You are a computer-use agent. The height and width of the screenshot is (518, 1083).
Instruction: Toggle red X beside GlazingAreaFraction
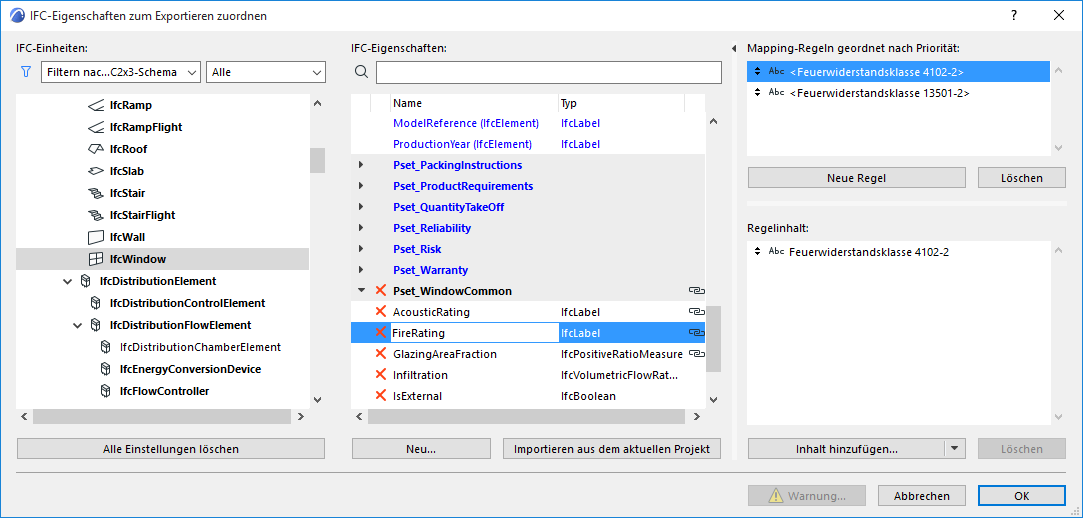[380, 354]
